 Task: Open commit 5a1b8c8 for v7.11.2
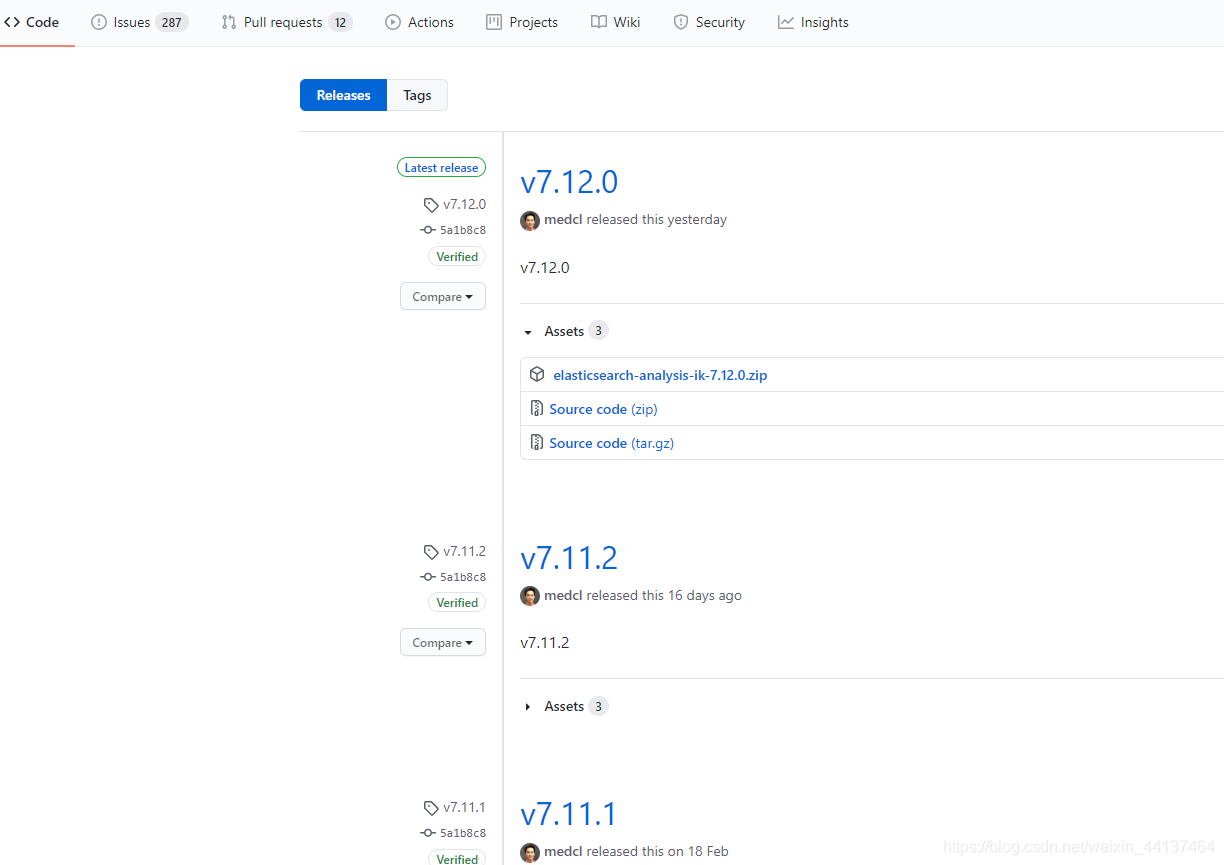click(x=463, y=577)
